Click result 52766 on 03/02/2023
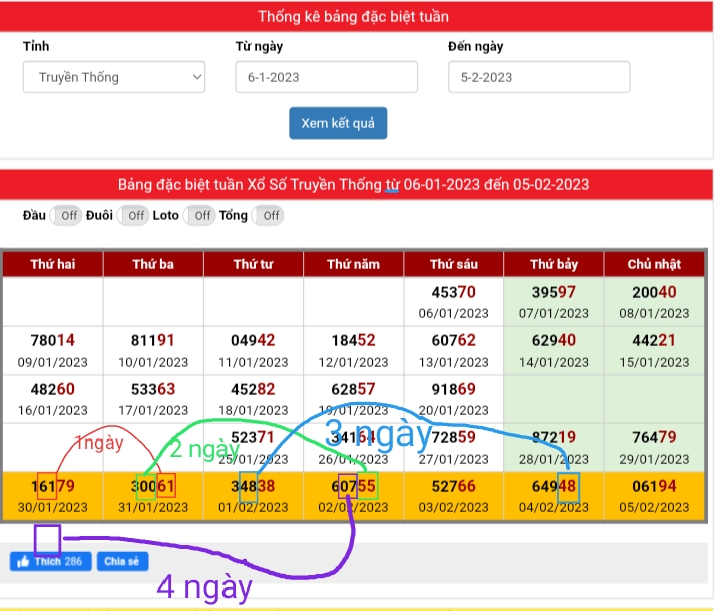The height and width of the screenshot is (611, 716). coord(453,486)
